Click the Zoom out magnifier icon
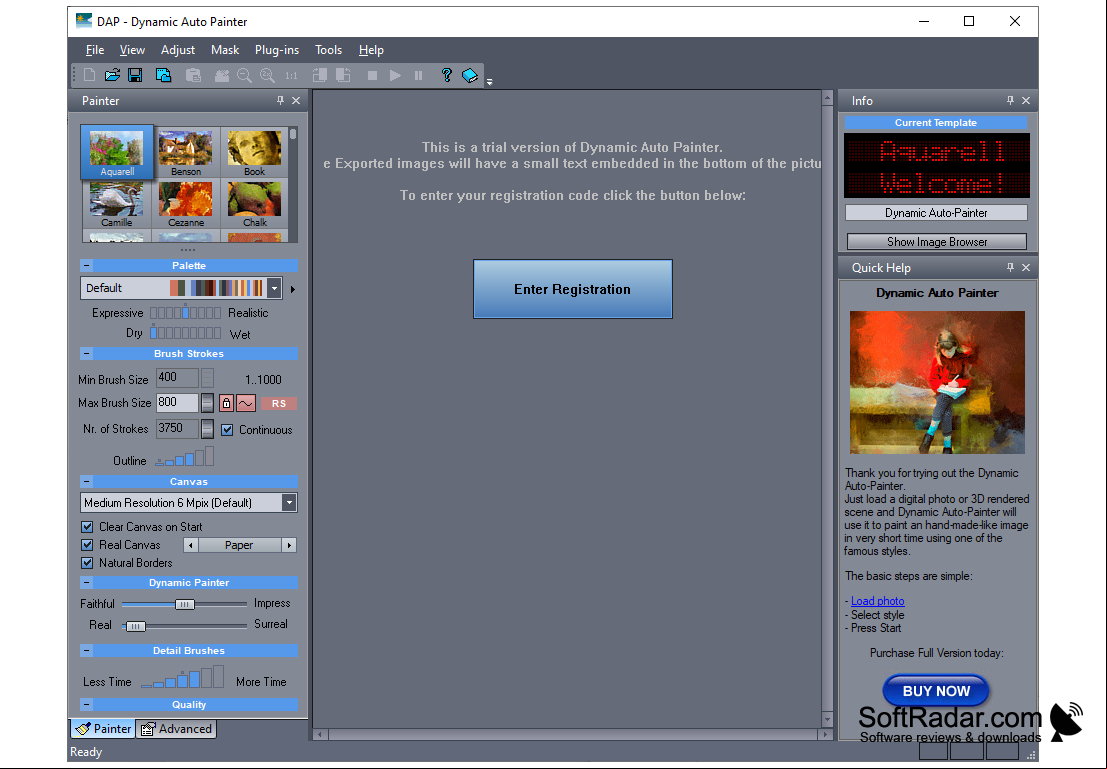Image resolution: width=1107 pixels, height=769 pixels. click(x=244, y=75)
